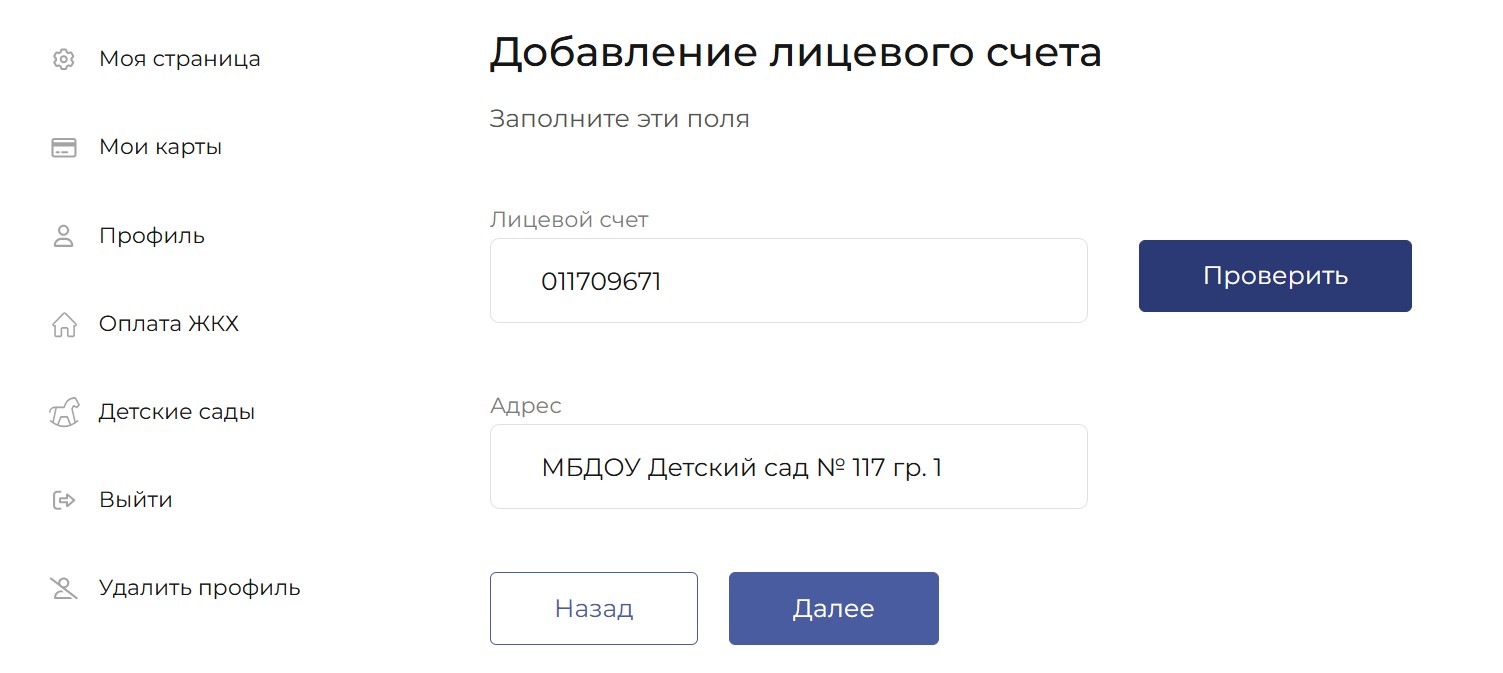The width and height of the screenshot is (1503, 673).
Task: Proceed with the Далее button
Action: click(833, 609)
